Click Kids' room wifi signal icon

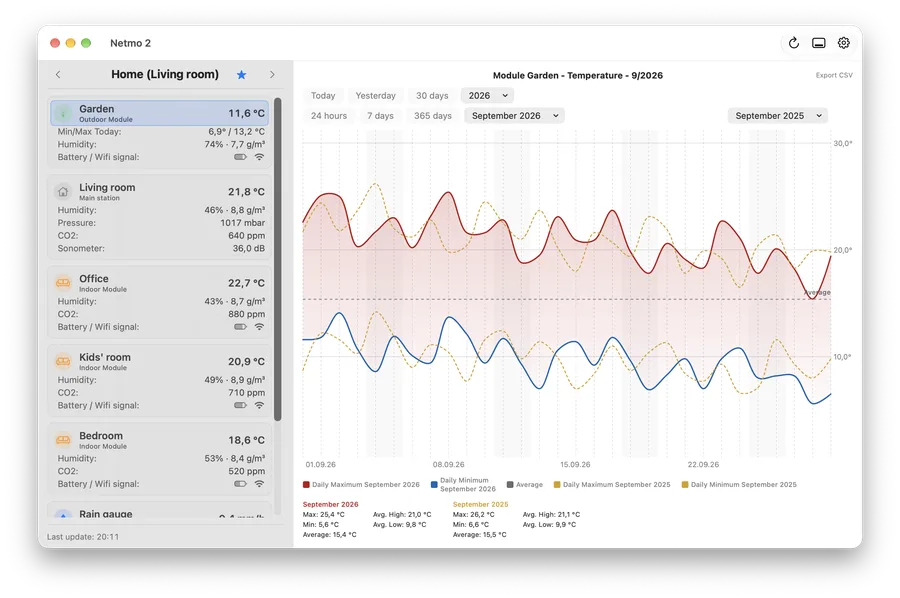tap(259, 406)
